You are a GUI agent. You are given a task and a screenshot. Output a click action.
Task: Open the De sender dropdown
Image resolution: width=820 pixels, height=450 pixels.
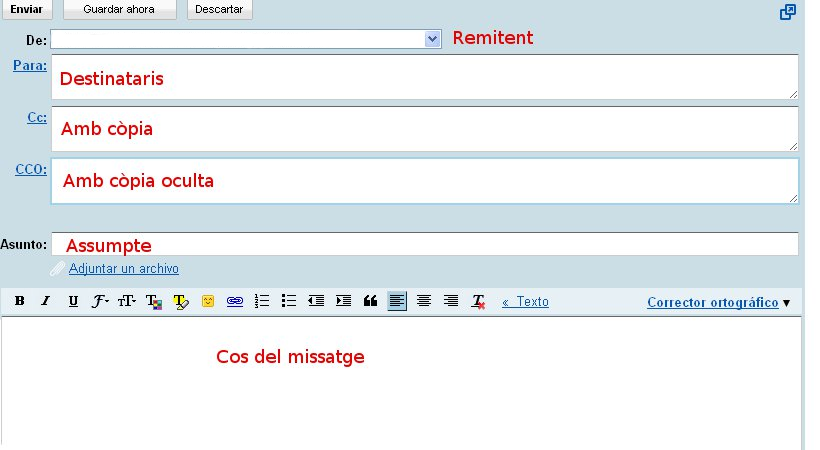pos(432,39)
